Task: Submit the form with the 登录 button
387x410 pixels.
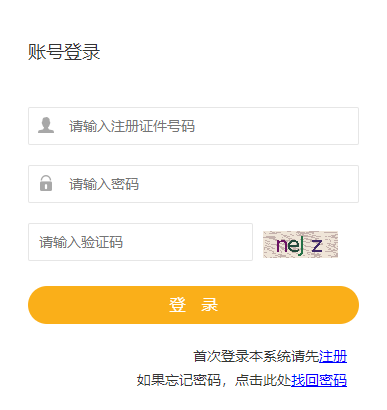Action: coord(193,305)
